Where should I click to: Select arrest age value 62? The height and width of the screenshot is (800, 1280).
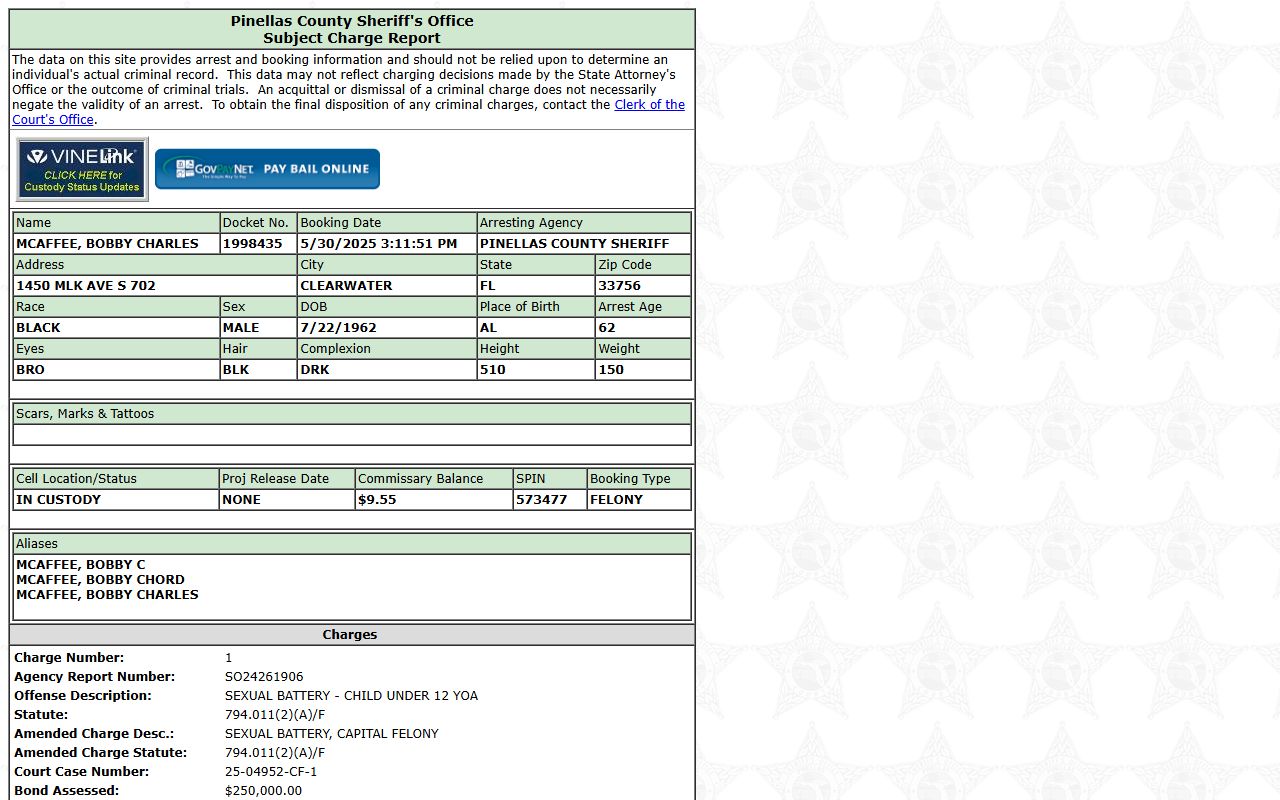(x=643, y=328)
